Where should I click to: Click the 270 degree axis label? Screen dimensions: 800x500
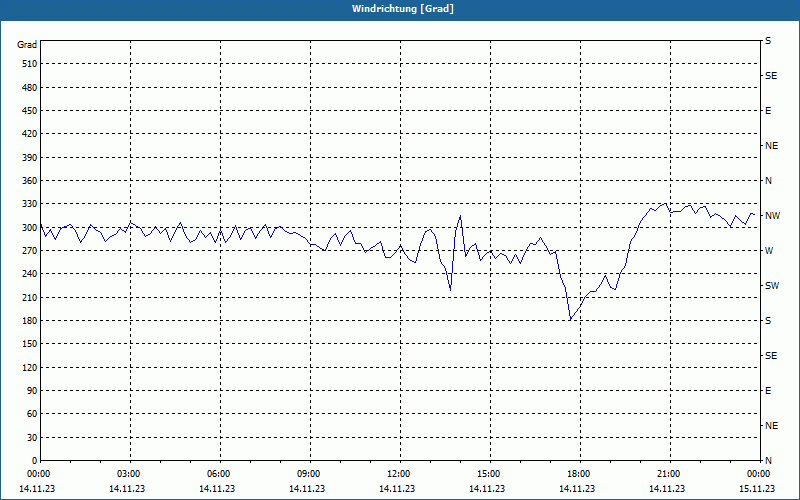(30, 251)
